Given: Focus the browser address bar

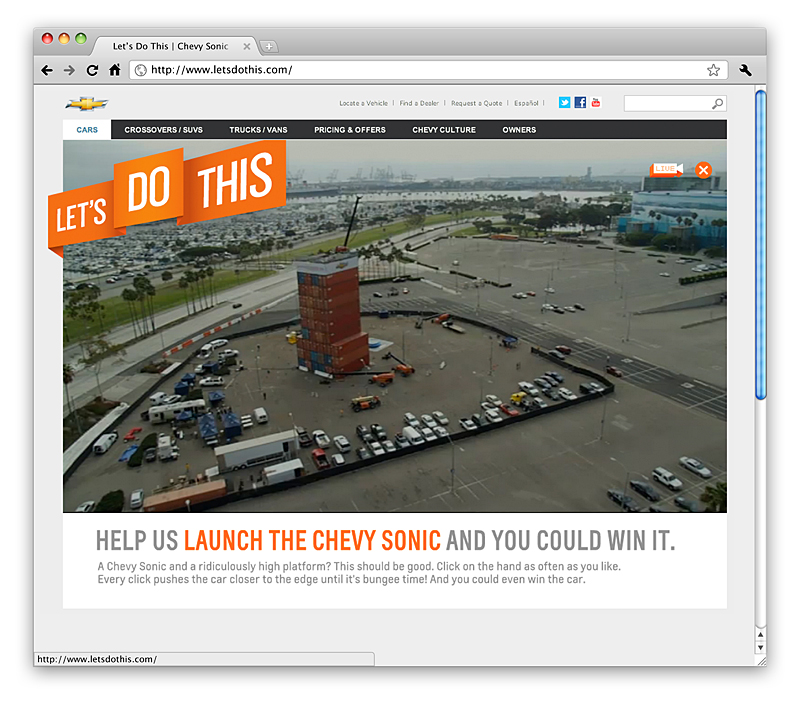Looking at the screenshot, I should tap(429, 70).
